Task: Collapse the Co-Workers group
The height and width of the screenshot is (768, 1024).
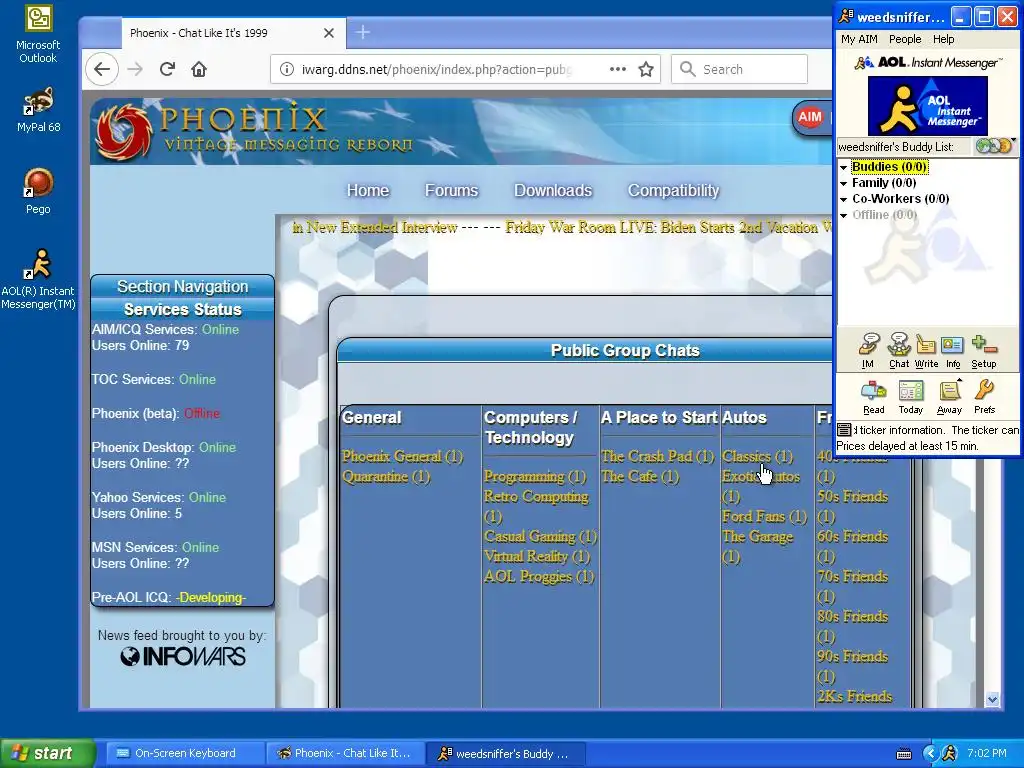Action: 844,199
